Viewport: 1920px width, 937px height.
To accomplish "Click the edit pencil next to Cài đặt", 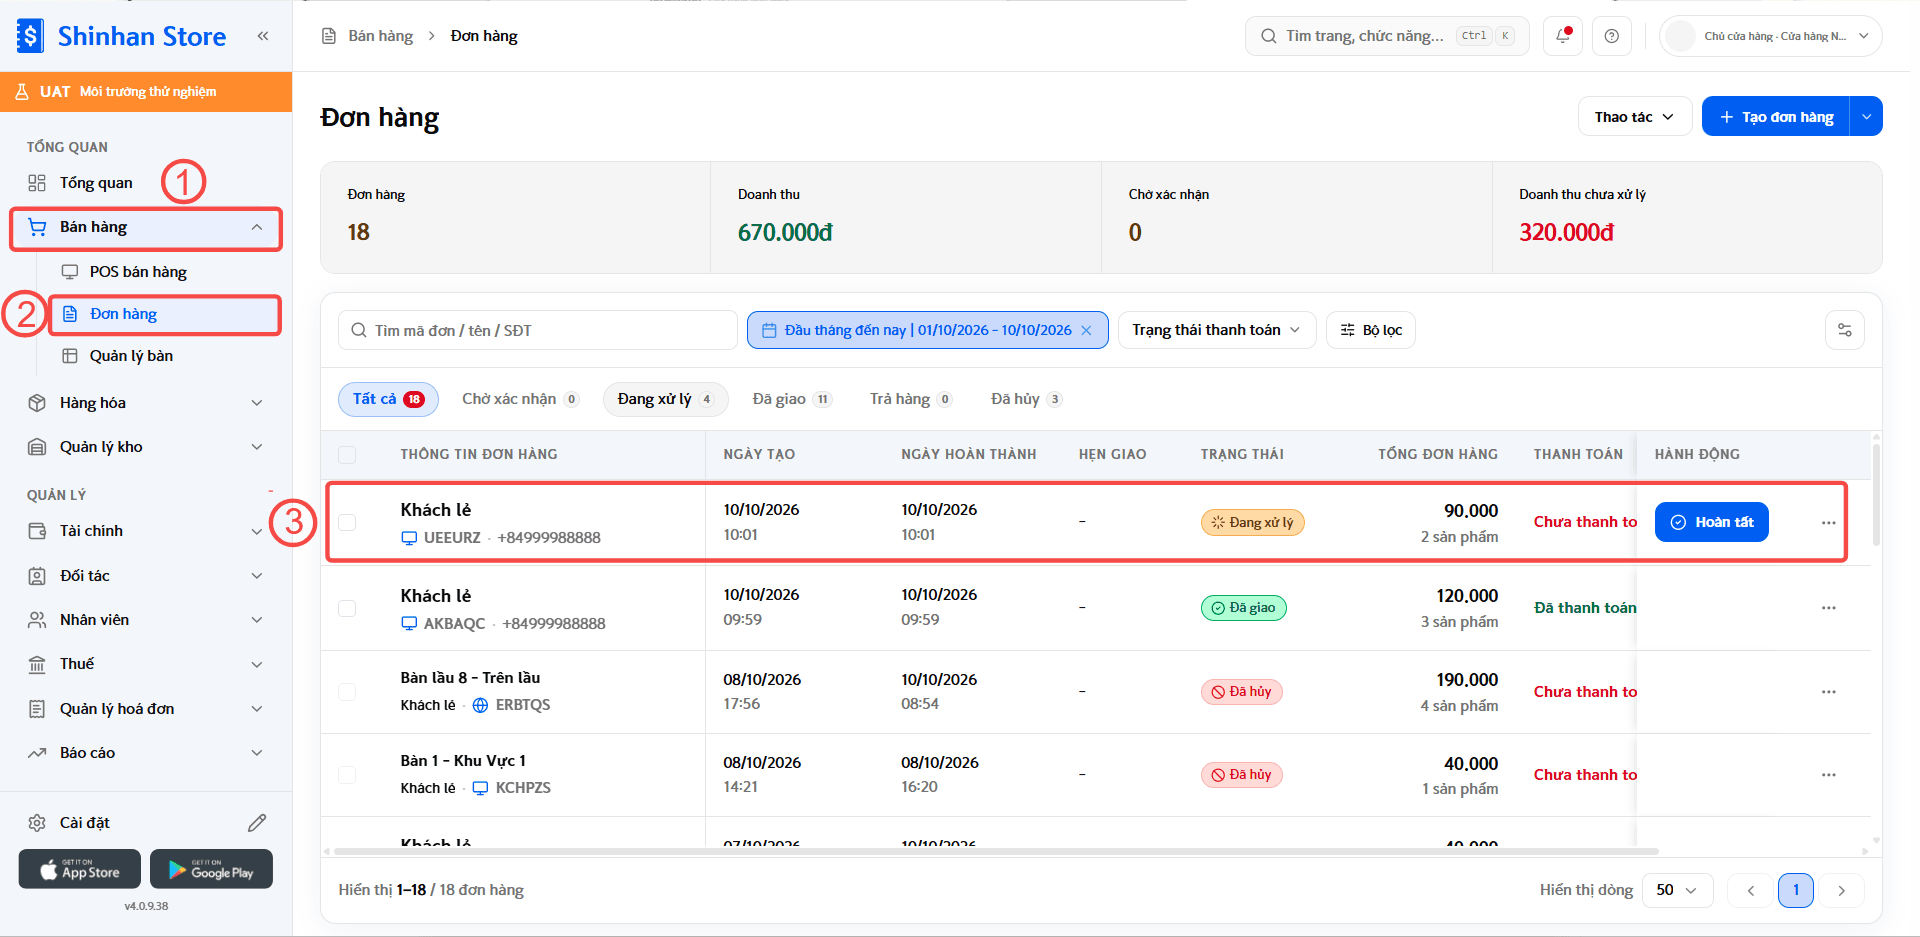I will pos(257,823).
